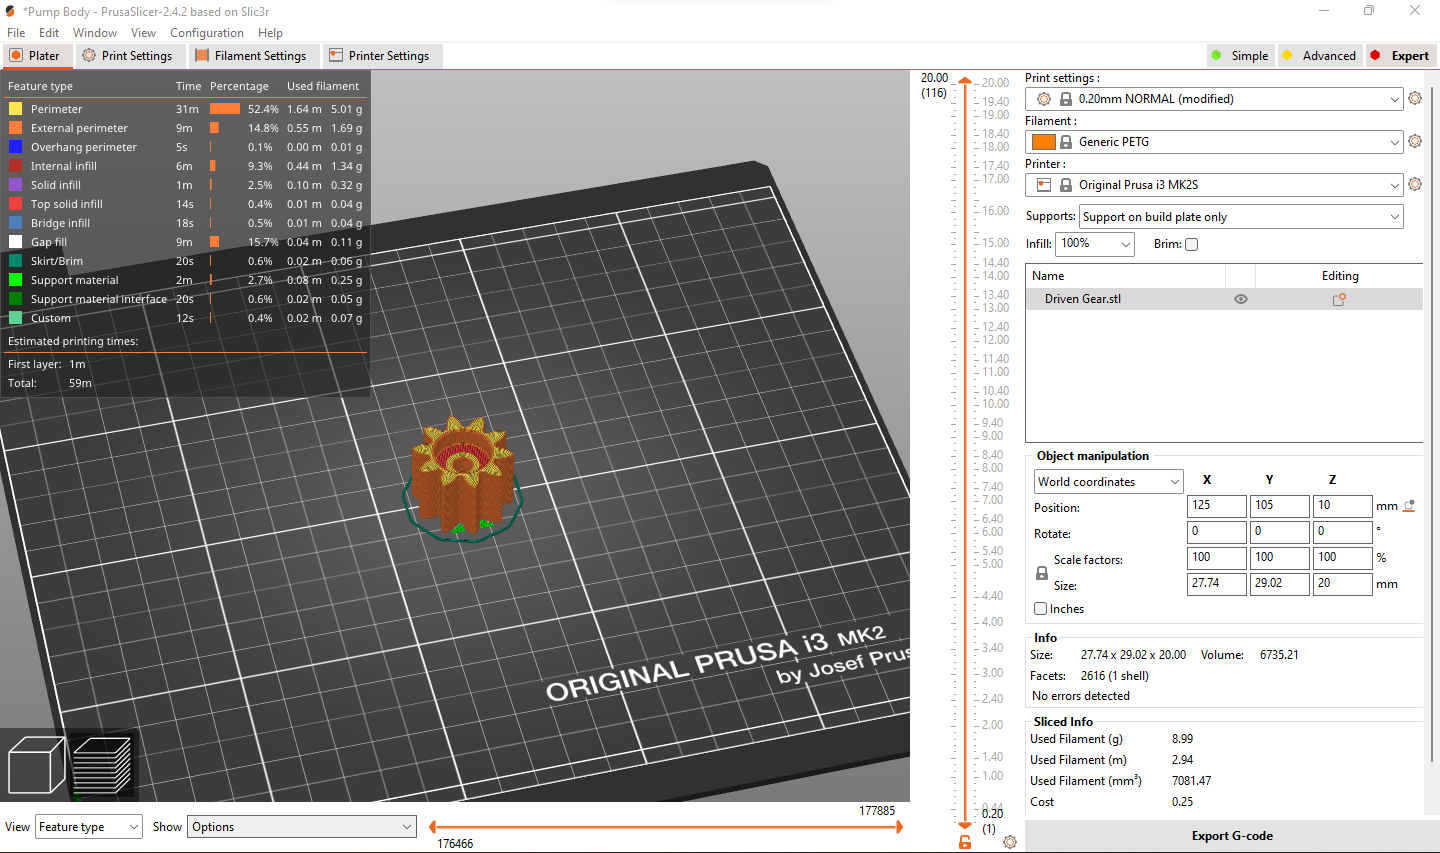Screen dimensions: 1440x853
Task: Click the Export G-code button
Action: 1232,836
